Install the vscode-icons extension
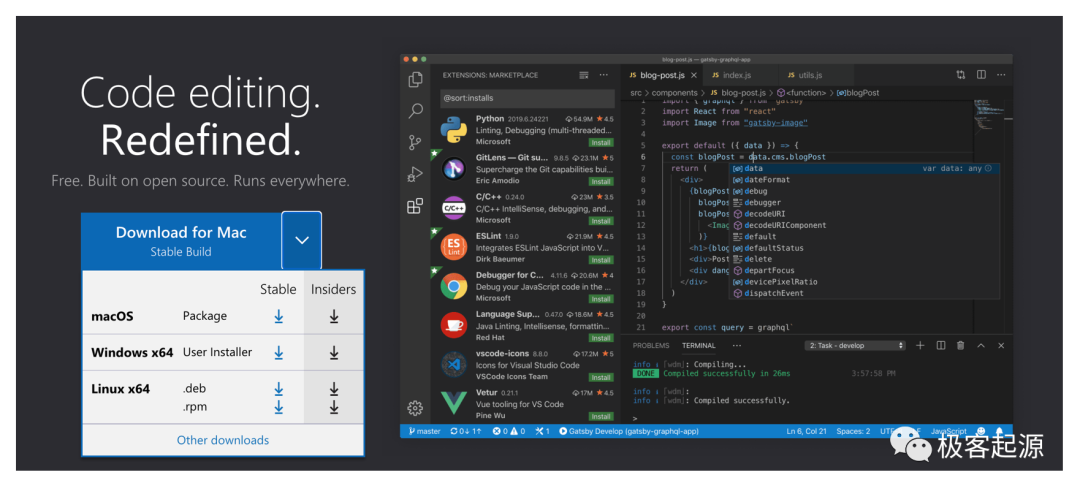 point(601,378)
